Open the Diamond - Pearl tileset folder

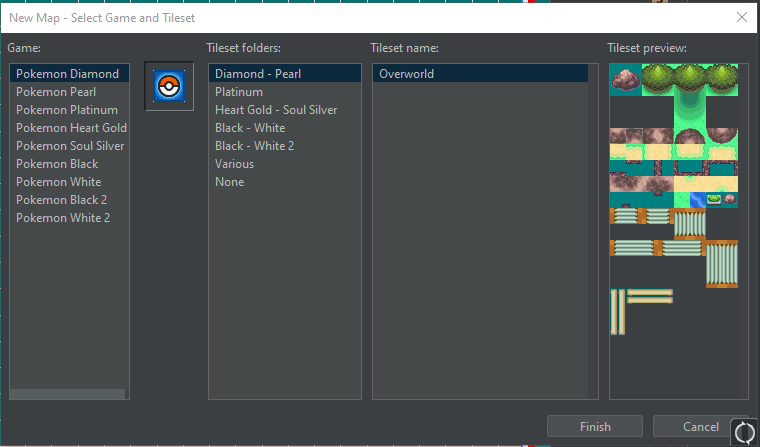click(x=258, y=74)
